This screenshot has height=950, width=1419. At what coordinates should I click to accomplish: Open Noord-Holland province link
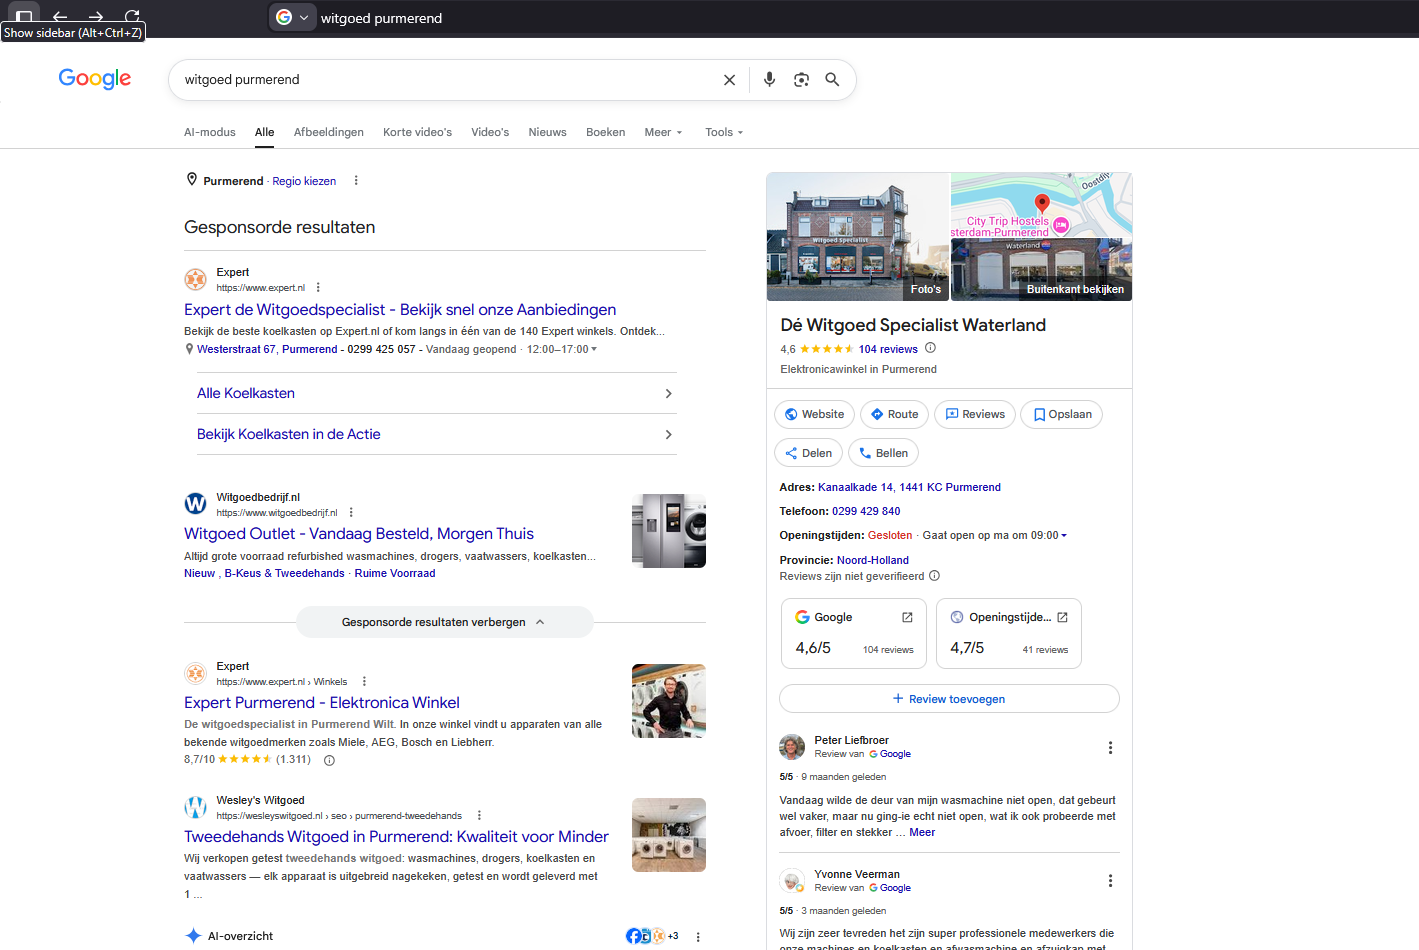[x=873, y=560]
